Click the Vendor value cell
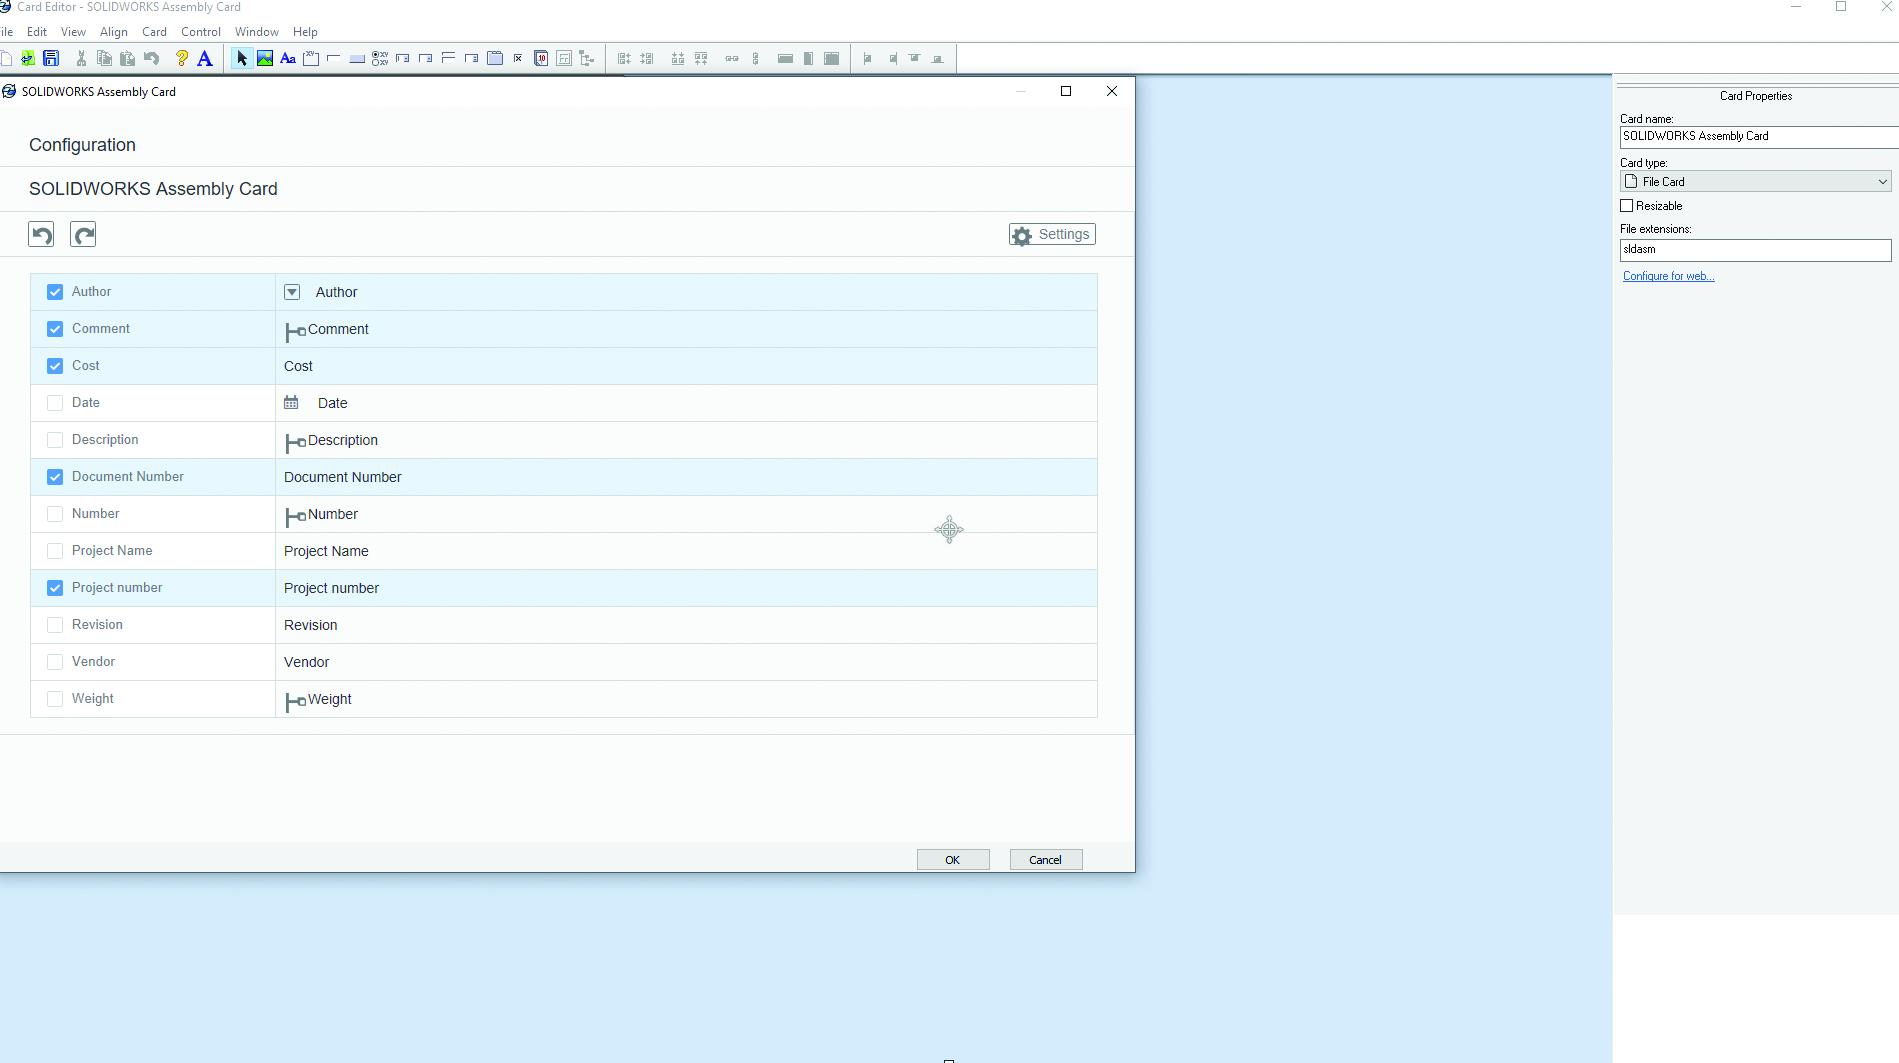 coord(686,662)
